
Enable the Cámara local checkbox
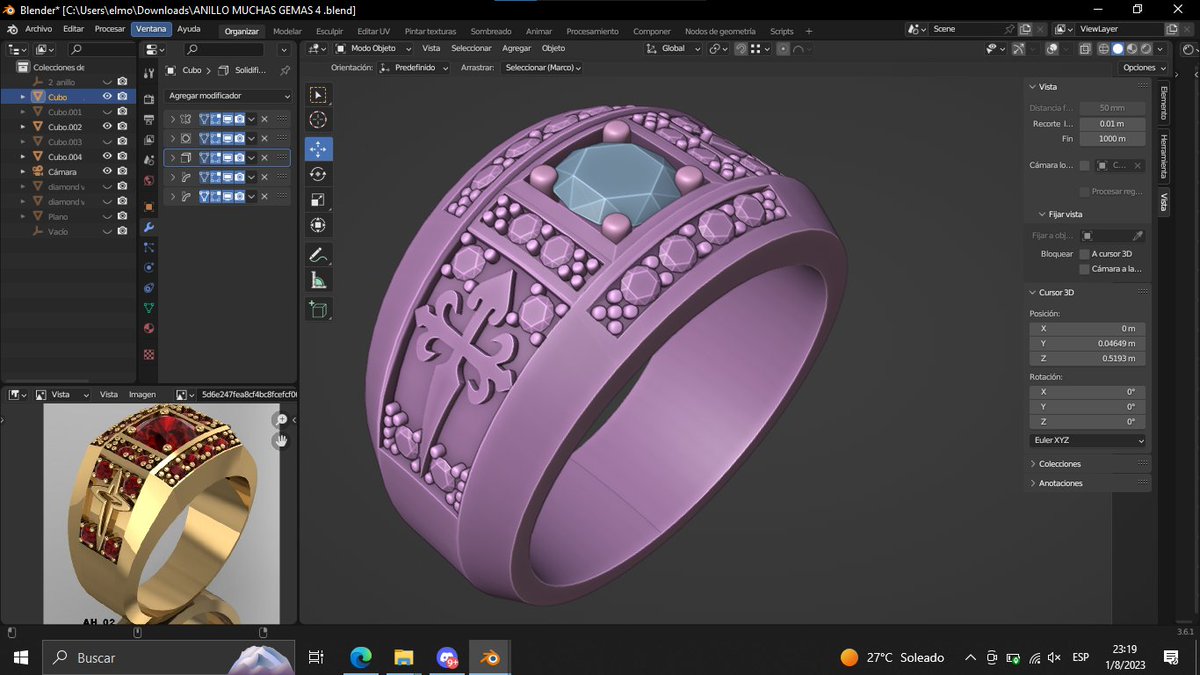coord(1084,165)
